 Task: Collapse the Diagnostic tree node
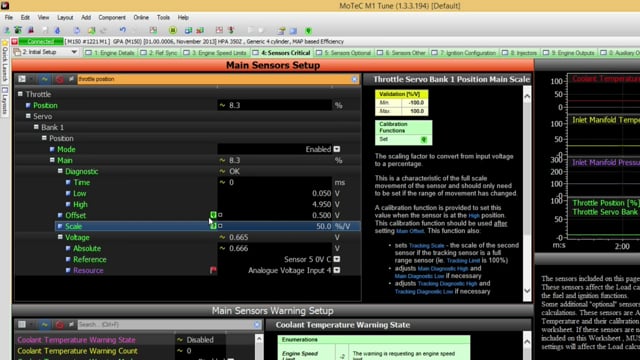tap(60, 171)
